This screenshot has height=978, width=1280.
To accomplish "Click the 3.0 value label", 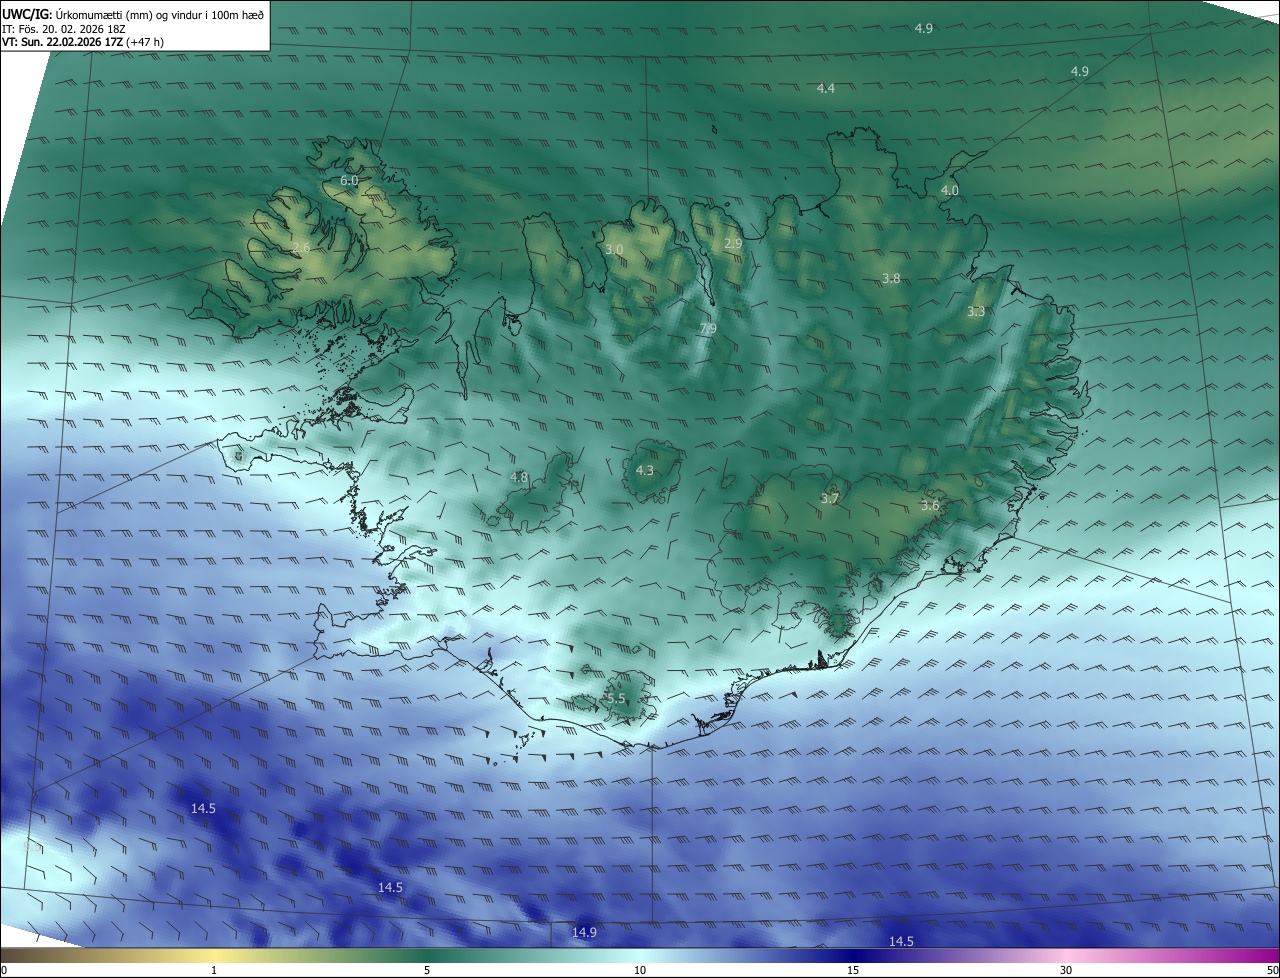I will 614,249.
